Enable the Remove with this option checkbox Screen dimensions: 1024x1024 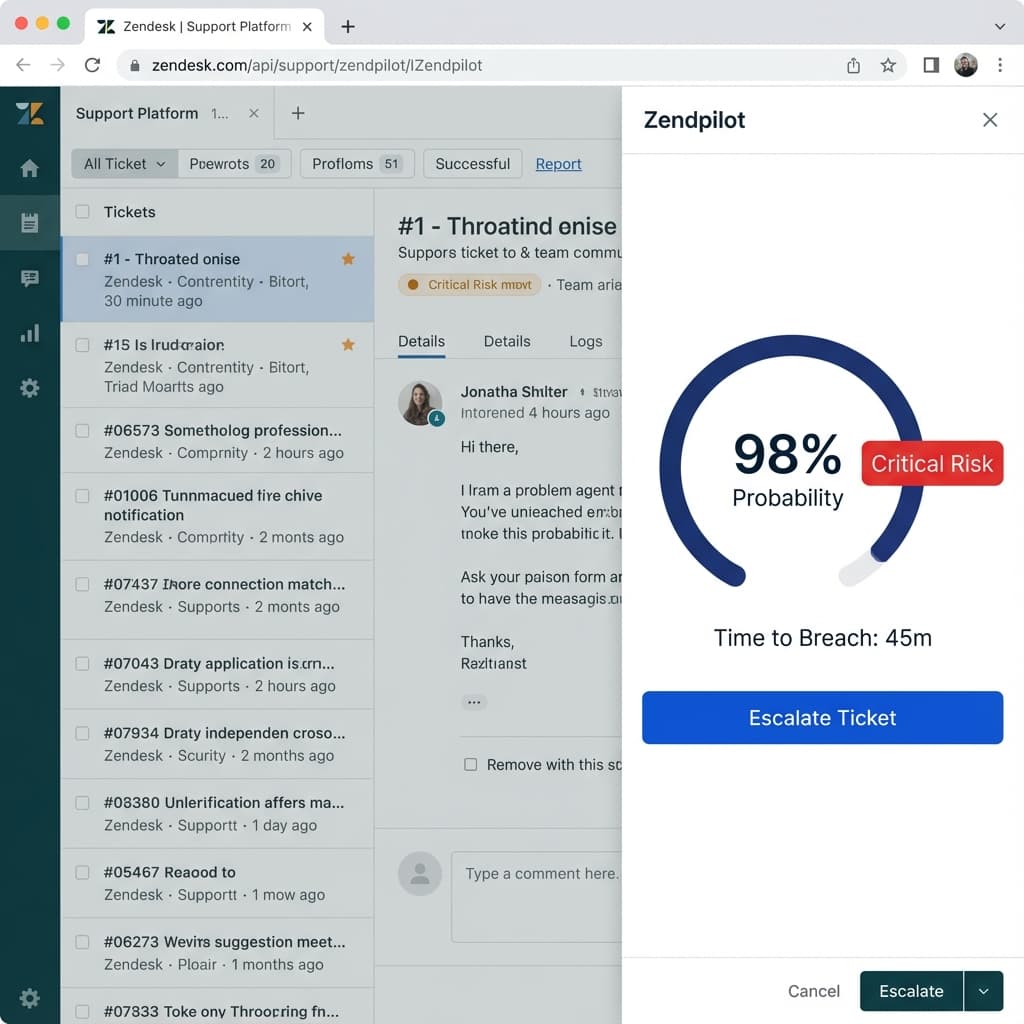(x=469, y=764)
